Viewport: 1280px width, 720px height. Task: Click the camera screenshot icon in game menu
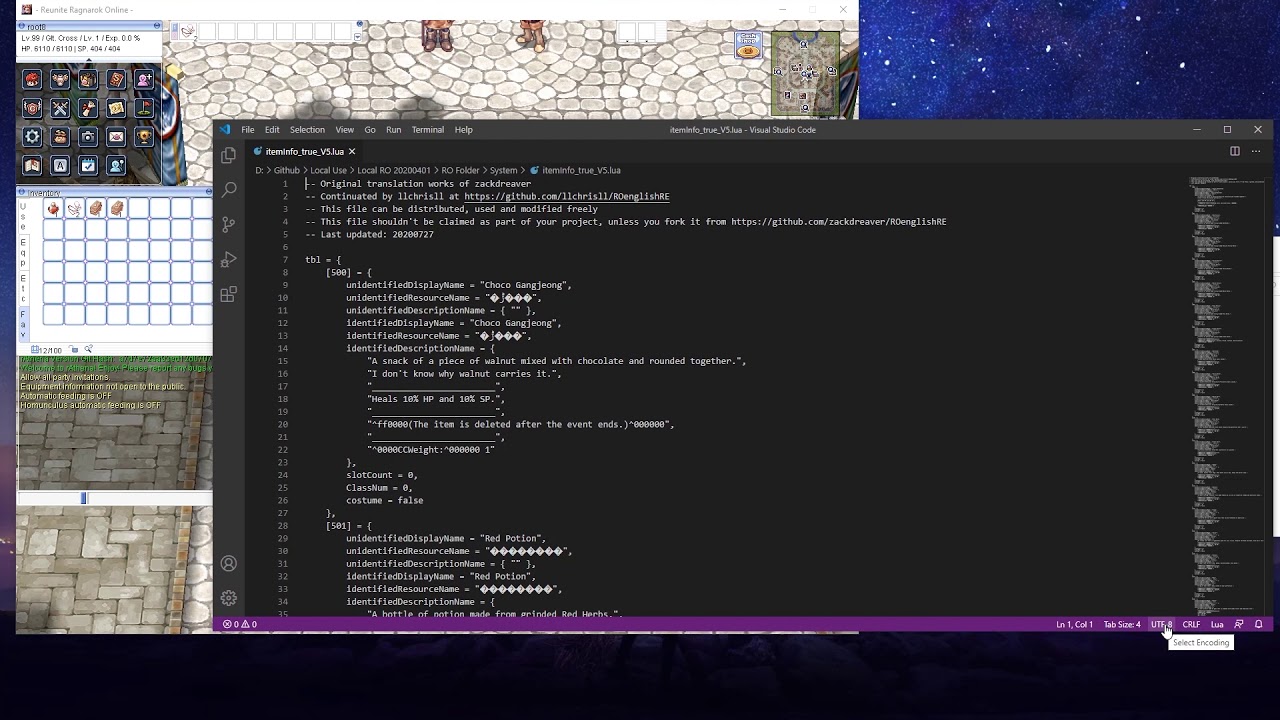point(88,137)
